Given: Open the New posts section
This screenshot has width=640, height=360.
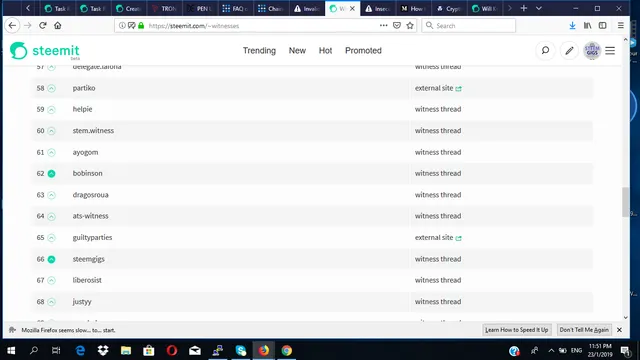Looking at the screenshot, I should [x=297, y=51].
